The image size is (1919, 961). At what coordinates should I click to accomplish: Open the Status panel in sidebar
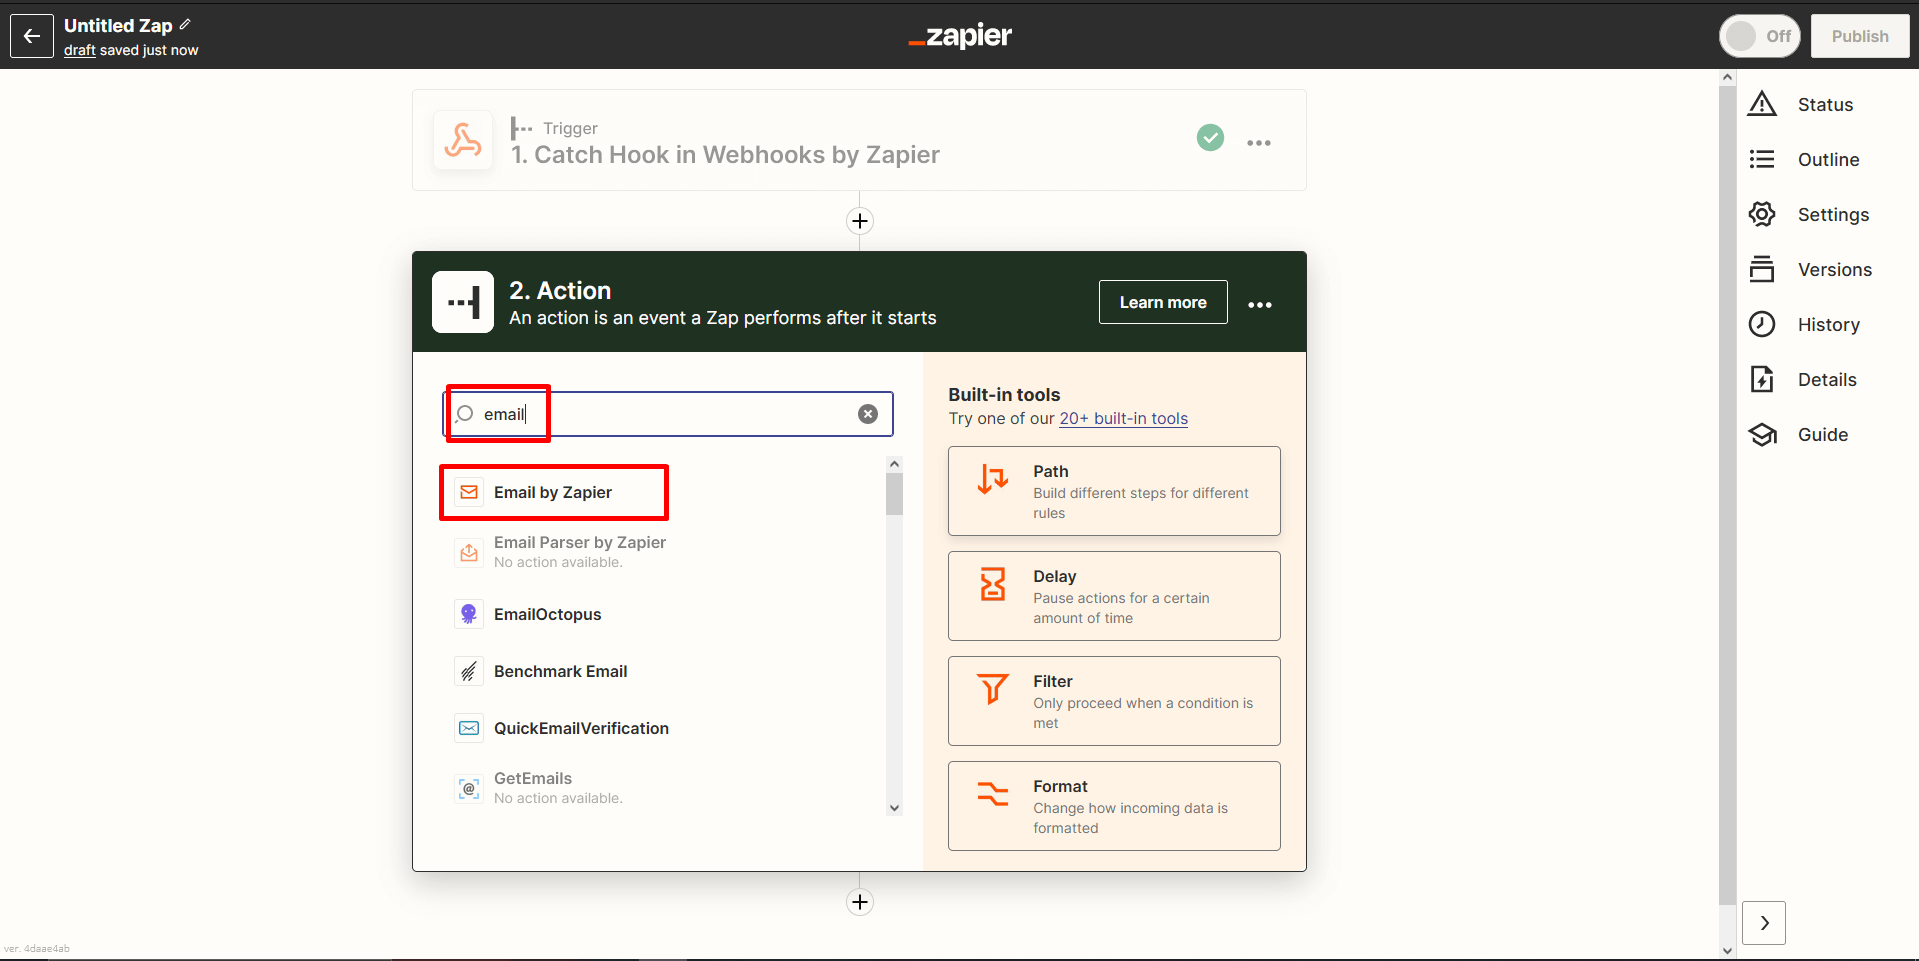pyautogui.click(x=1823, y=105)
